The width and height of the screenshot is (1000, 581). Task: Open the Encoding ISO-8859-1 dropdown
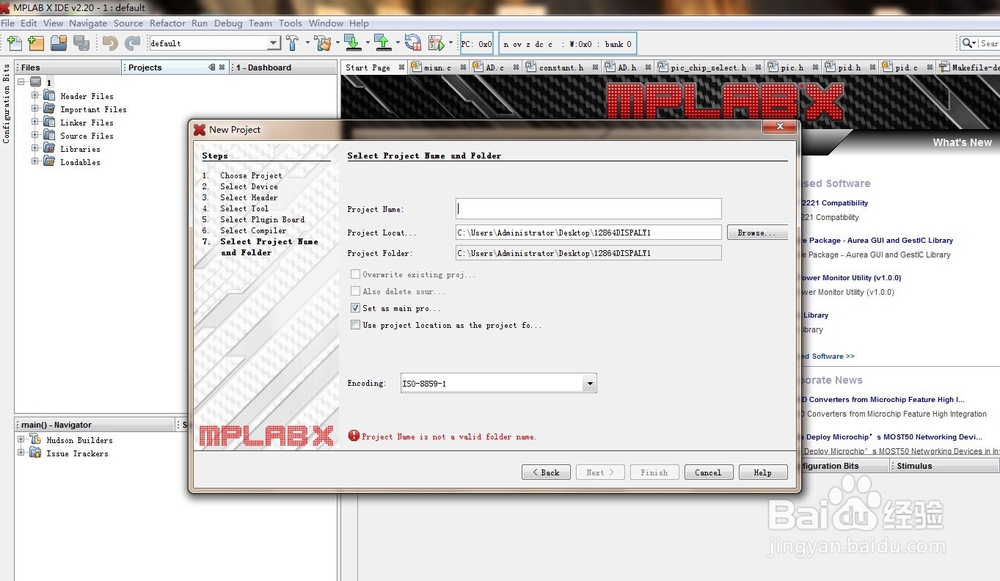(589, 383)
